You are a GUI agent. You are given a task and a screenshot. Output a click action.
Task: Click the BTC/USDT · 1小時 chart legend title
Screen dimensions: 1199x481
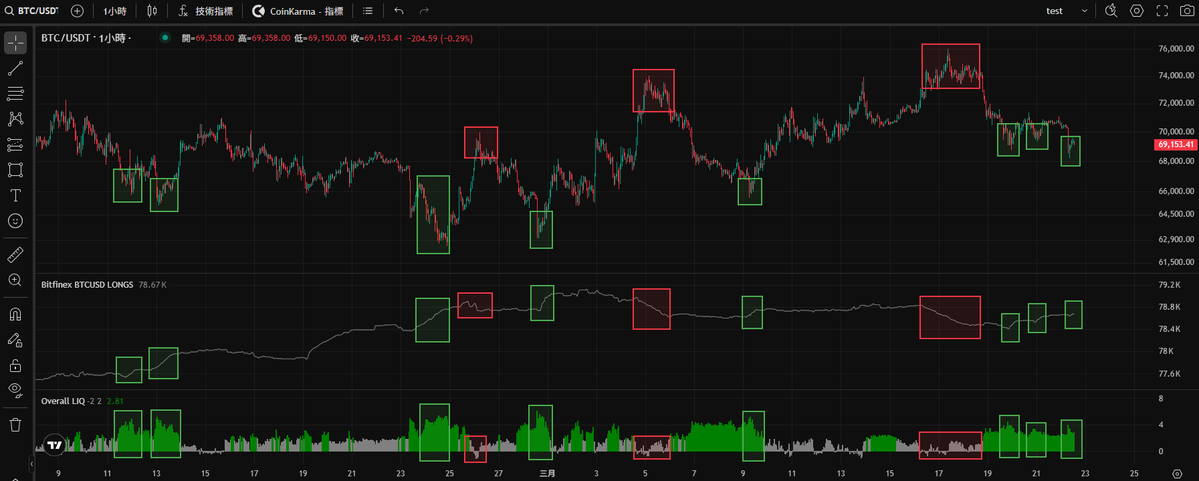tap(85, 37)
